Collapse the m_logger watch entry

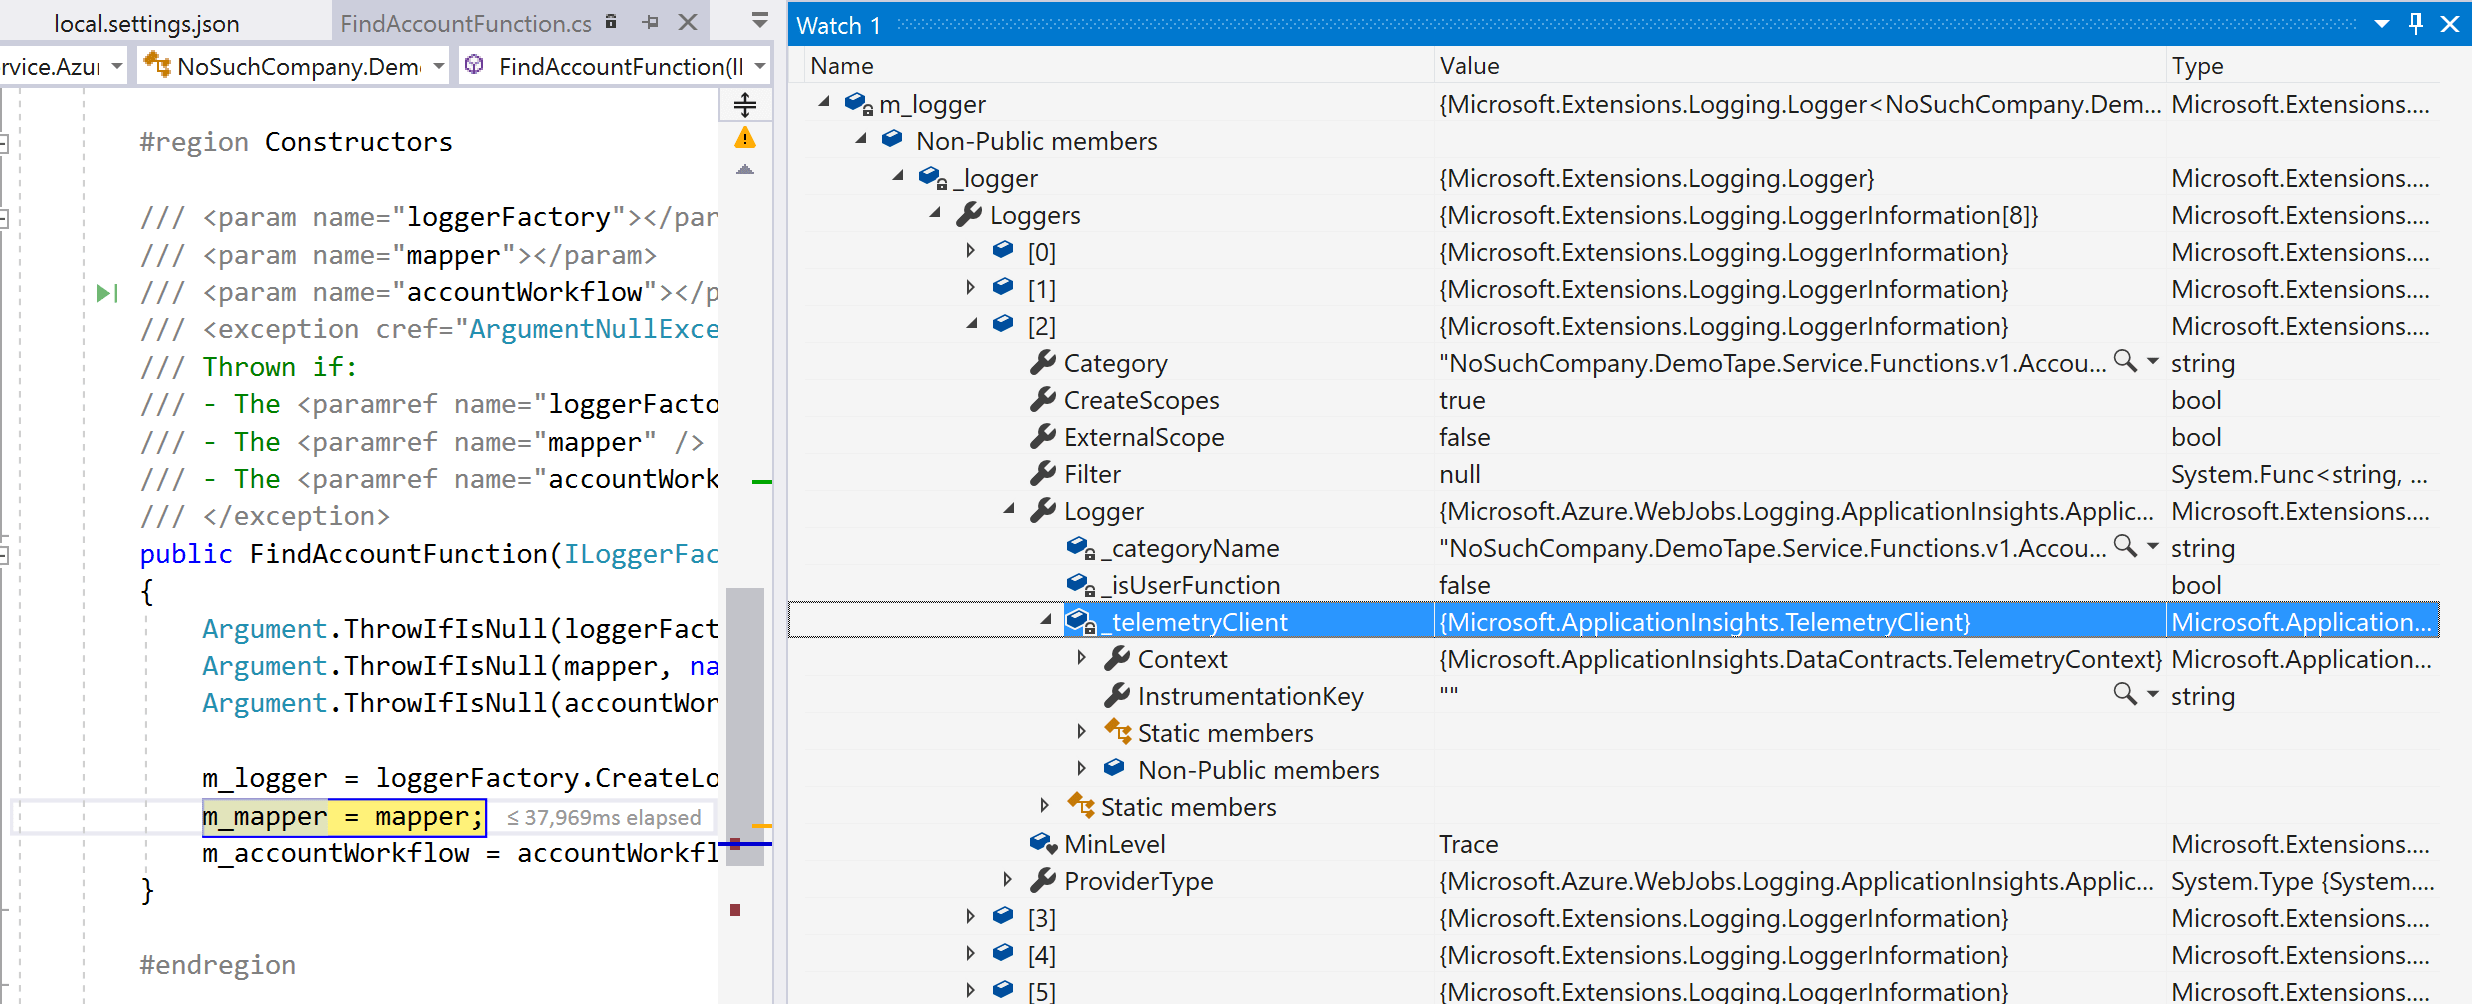pos(824,102)
